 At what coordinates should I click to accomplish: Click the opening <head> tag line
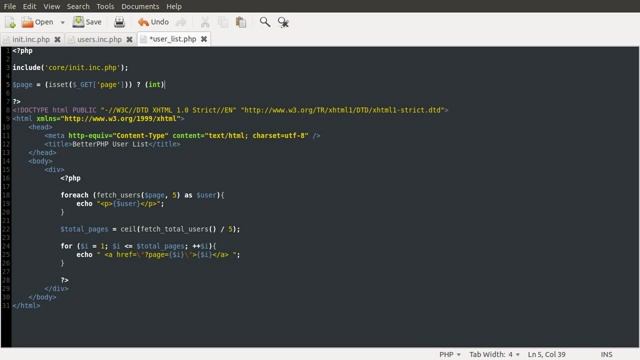click(40, 127)
